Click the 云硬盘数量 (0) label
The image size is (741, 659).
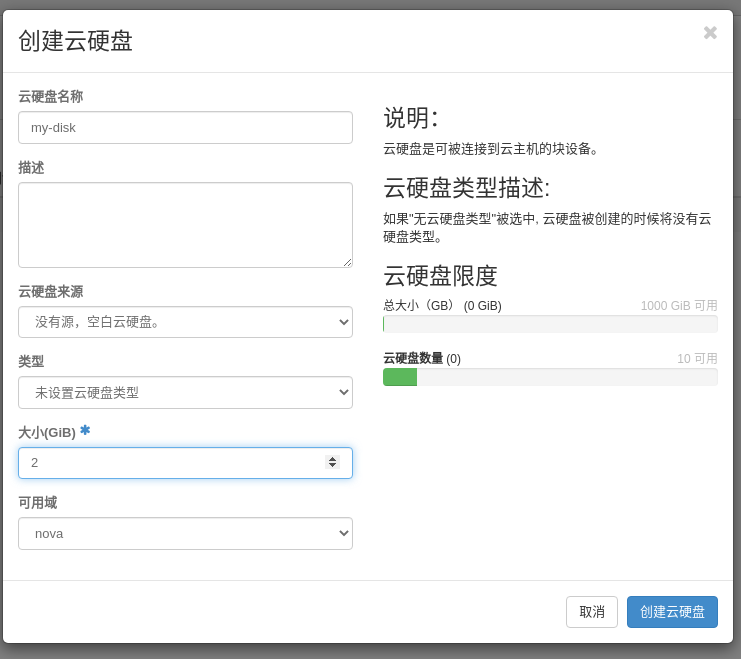click(422, 358)
